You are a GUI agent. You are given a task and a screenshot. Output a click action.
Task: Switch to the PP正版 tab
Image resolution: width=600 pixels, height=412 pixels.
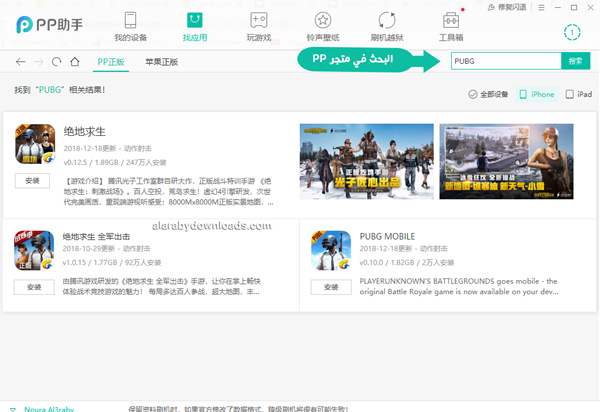pos(111,62)
